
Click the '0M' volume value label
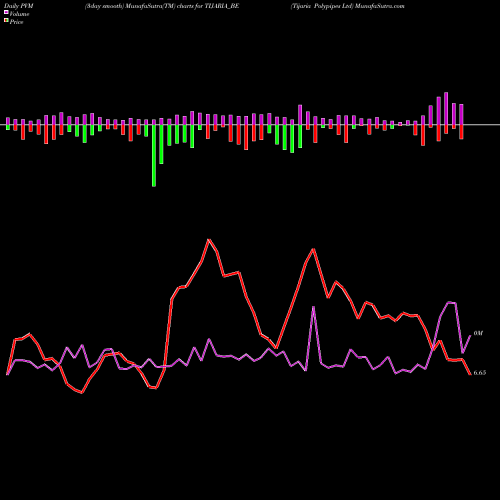point(478,333)
